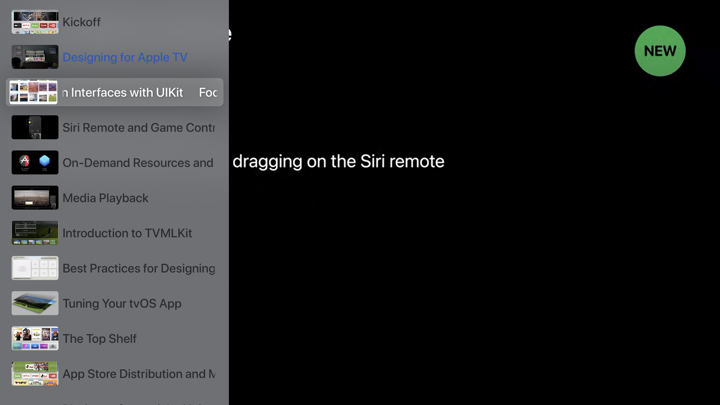Select the Kickoff thumbnail image
The image size is (720, 405).
(x=35, y=22)
